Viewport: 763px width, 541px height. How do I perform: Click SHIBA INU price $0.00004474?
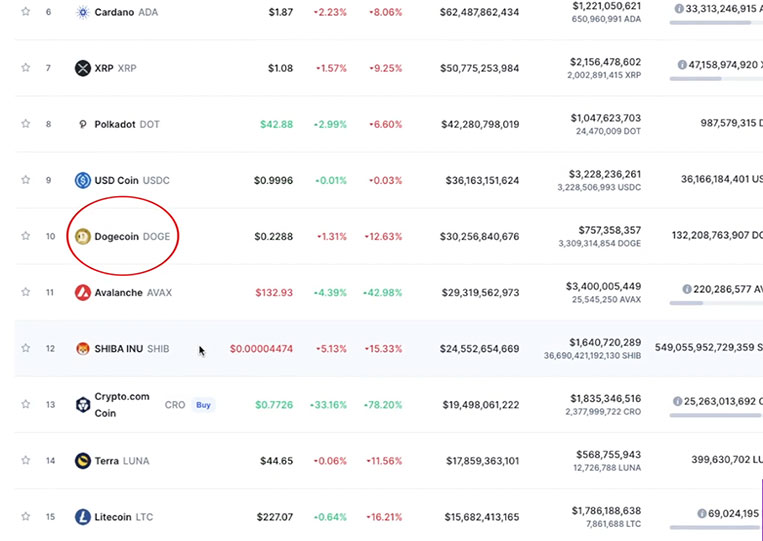pyautogui.click(x=261, y=348)
